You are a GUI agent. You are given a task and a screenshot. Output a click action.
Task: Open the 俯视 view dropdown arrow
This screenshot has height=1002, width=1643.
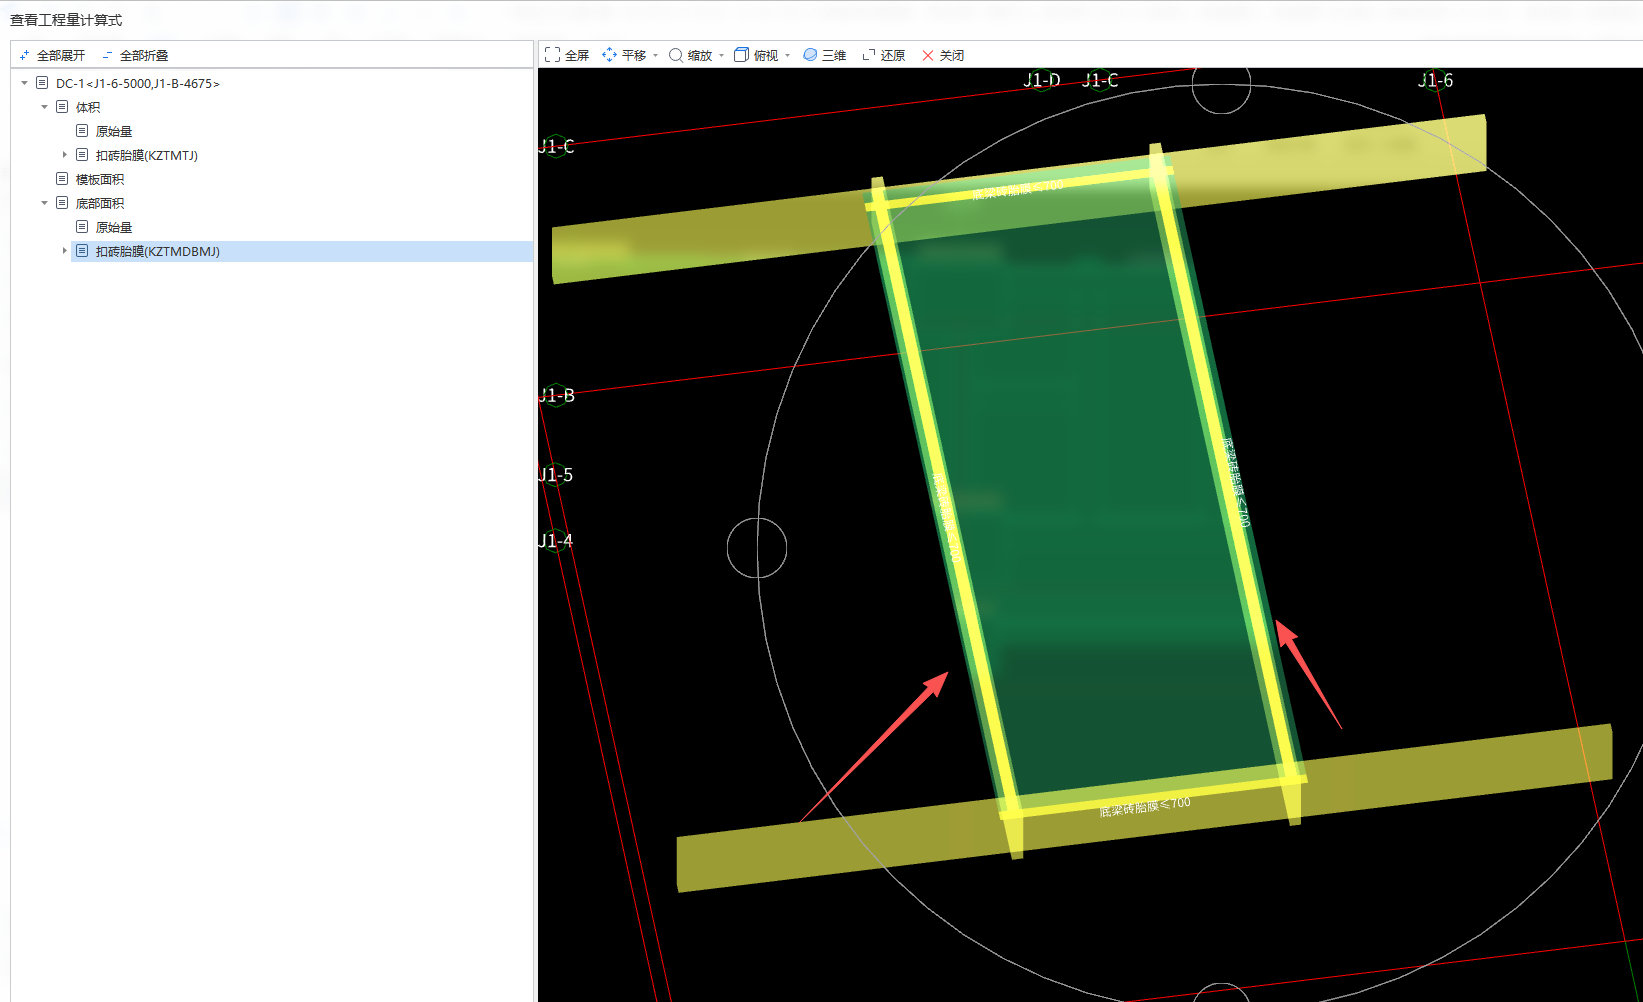[788, 56]
